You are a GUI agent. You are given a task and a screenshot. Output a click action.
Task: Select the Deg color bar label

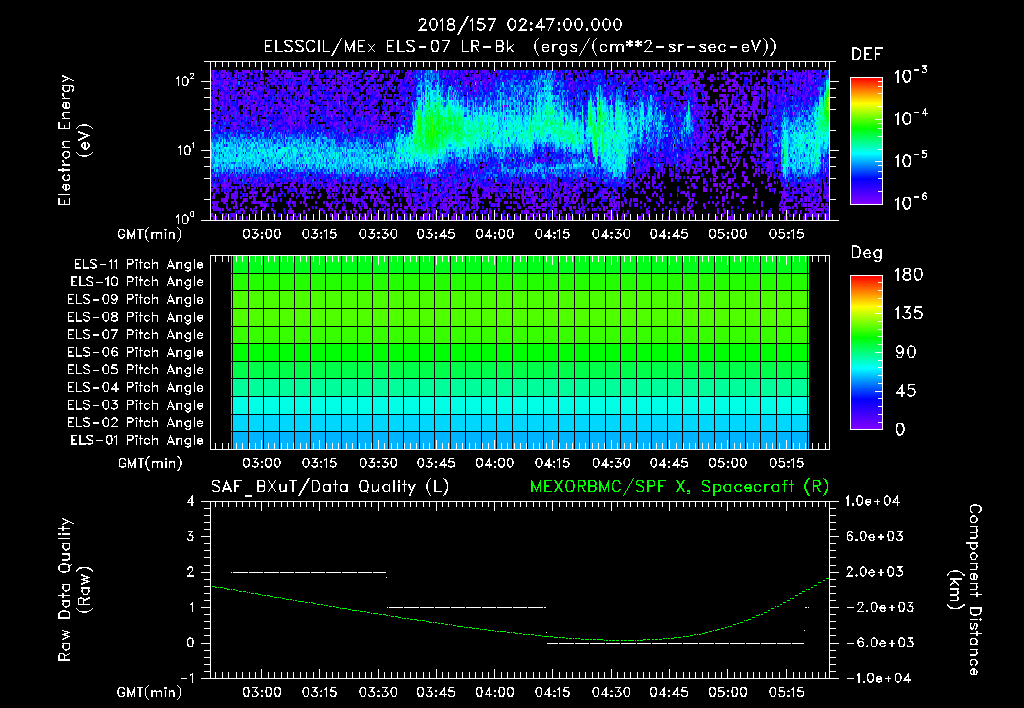pos(867,253)
